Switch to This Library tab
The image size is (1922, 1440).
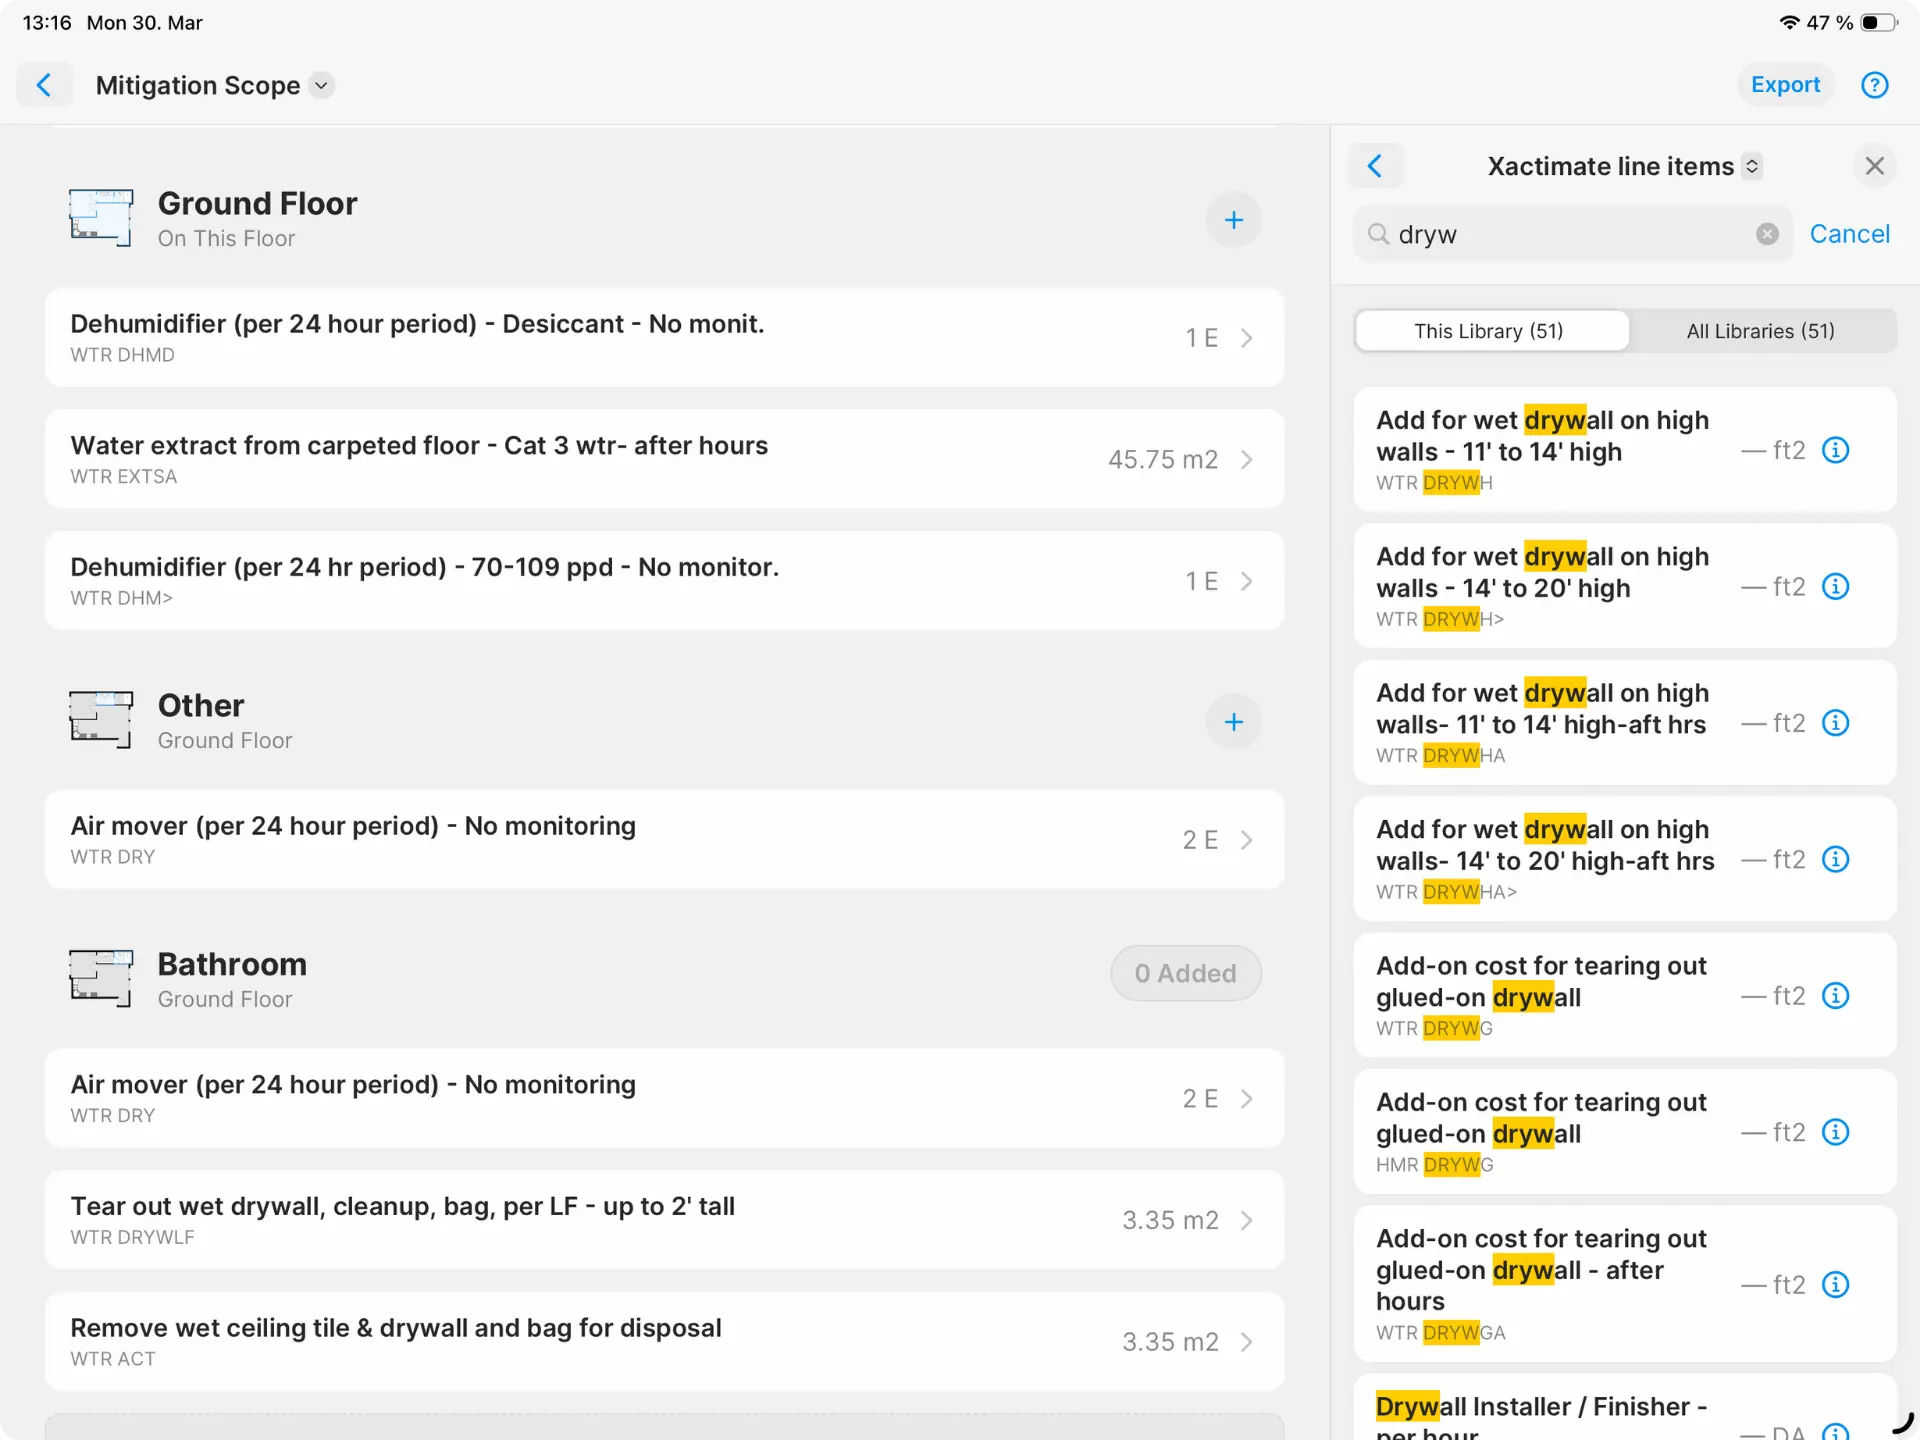(1489, 331)
